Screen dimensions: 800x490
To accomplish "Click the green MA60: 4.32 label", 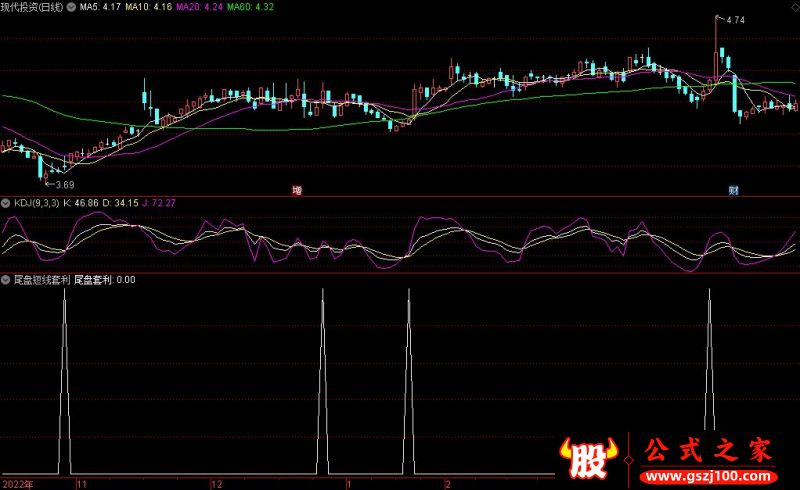I will pyautogui.click(x=251, y=7).
